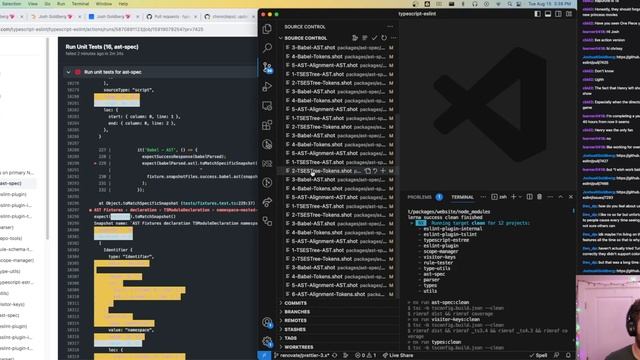
Task: Expand the WORKTREES section
Action: coord(299,347)
